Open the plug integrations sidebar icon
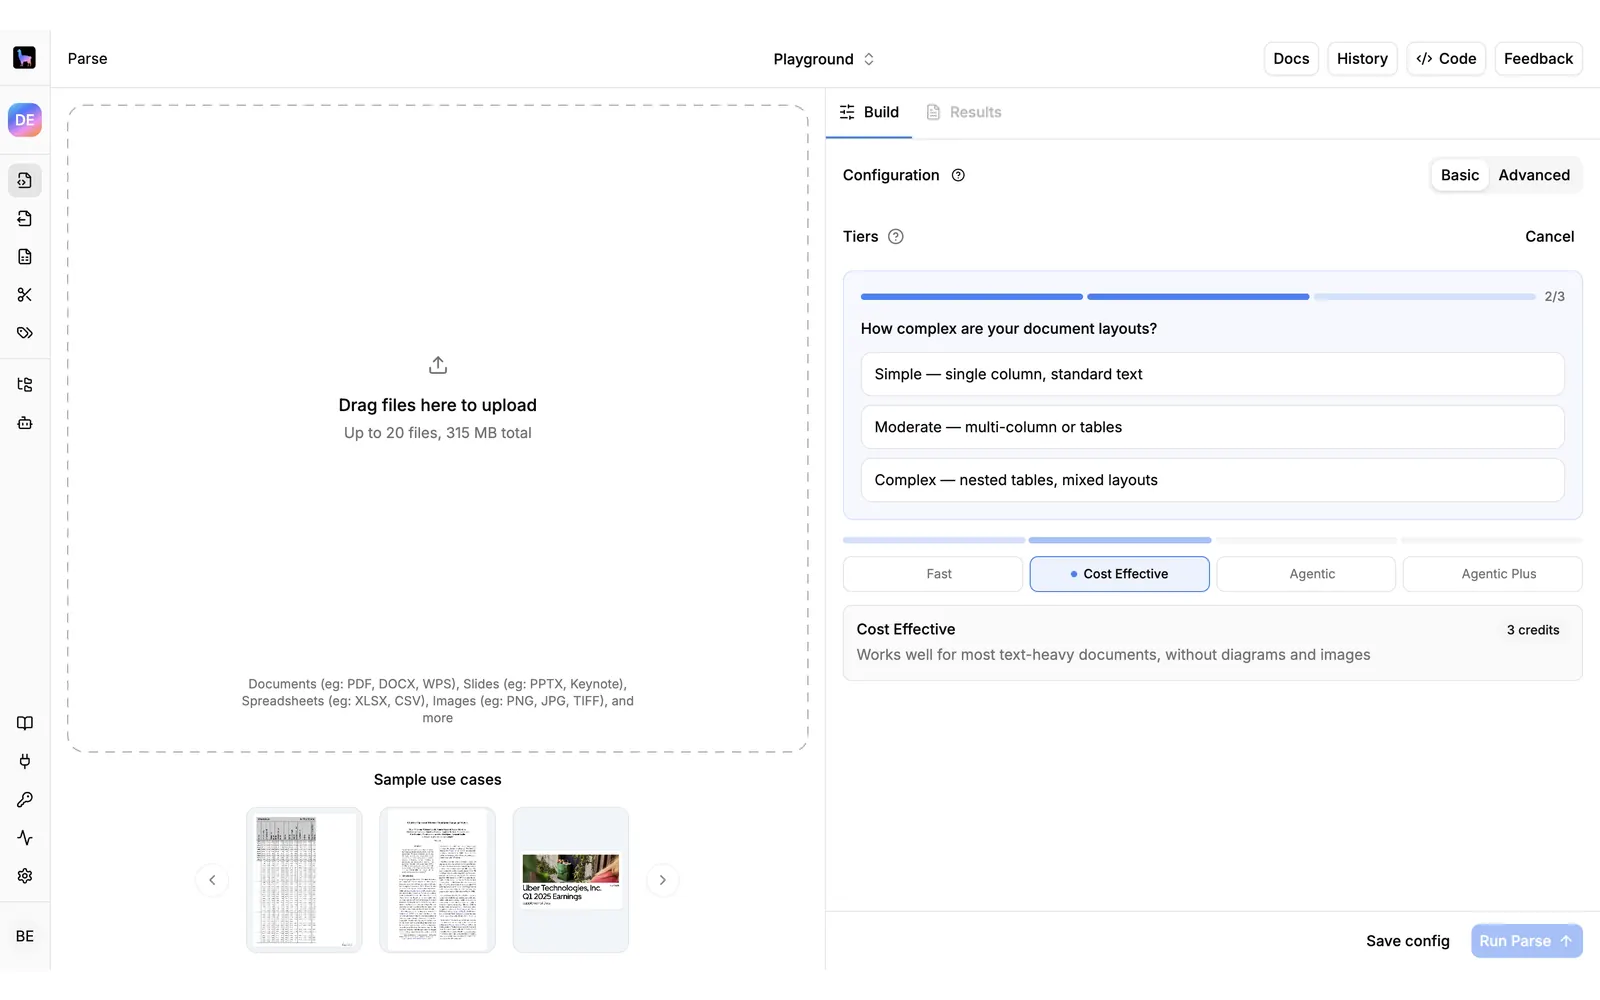This screenshot has width=1600, height=1000. click(x=25, y=761)
